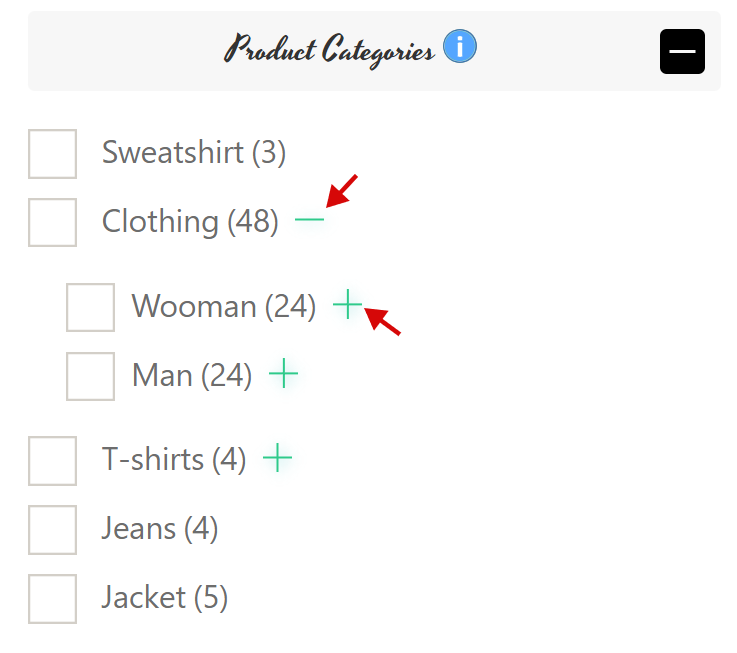
Task: Tick the Man checkbox
Action: [x=90, y=376]
